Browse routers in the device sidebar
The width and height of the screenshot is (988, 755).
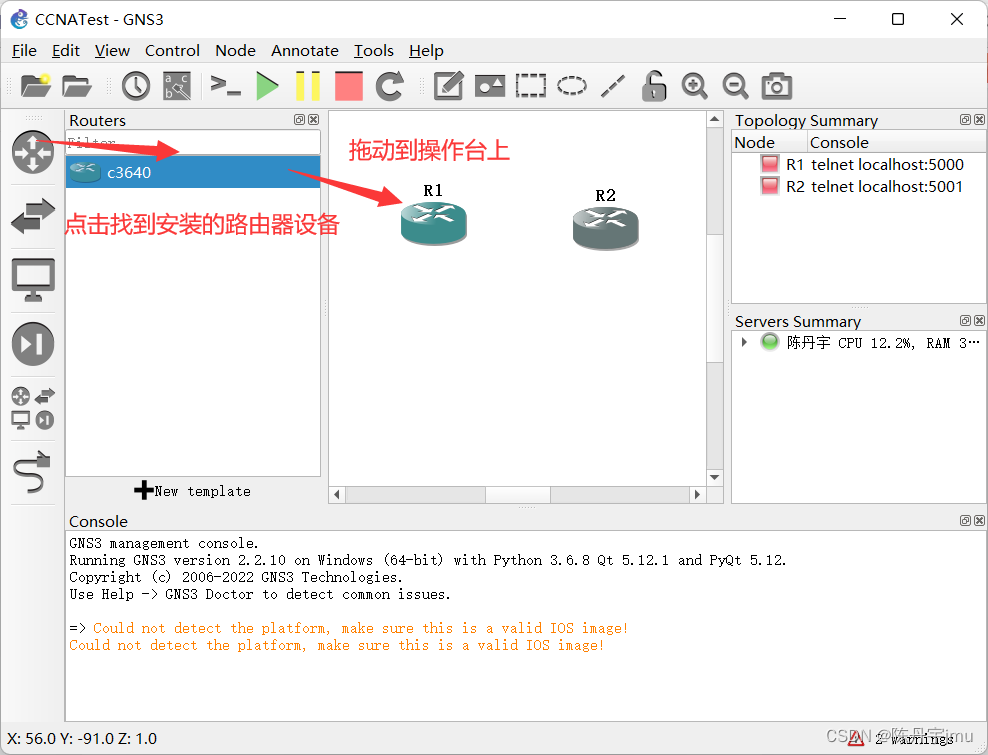[x=33, y=152]
